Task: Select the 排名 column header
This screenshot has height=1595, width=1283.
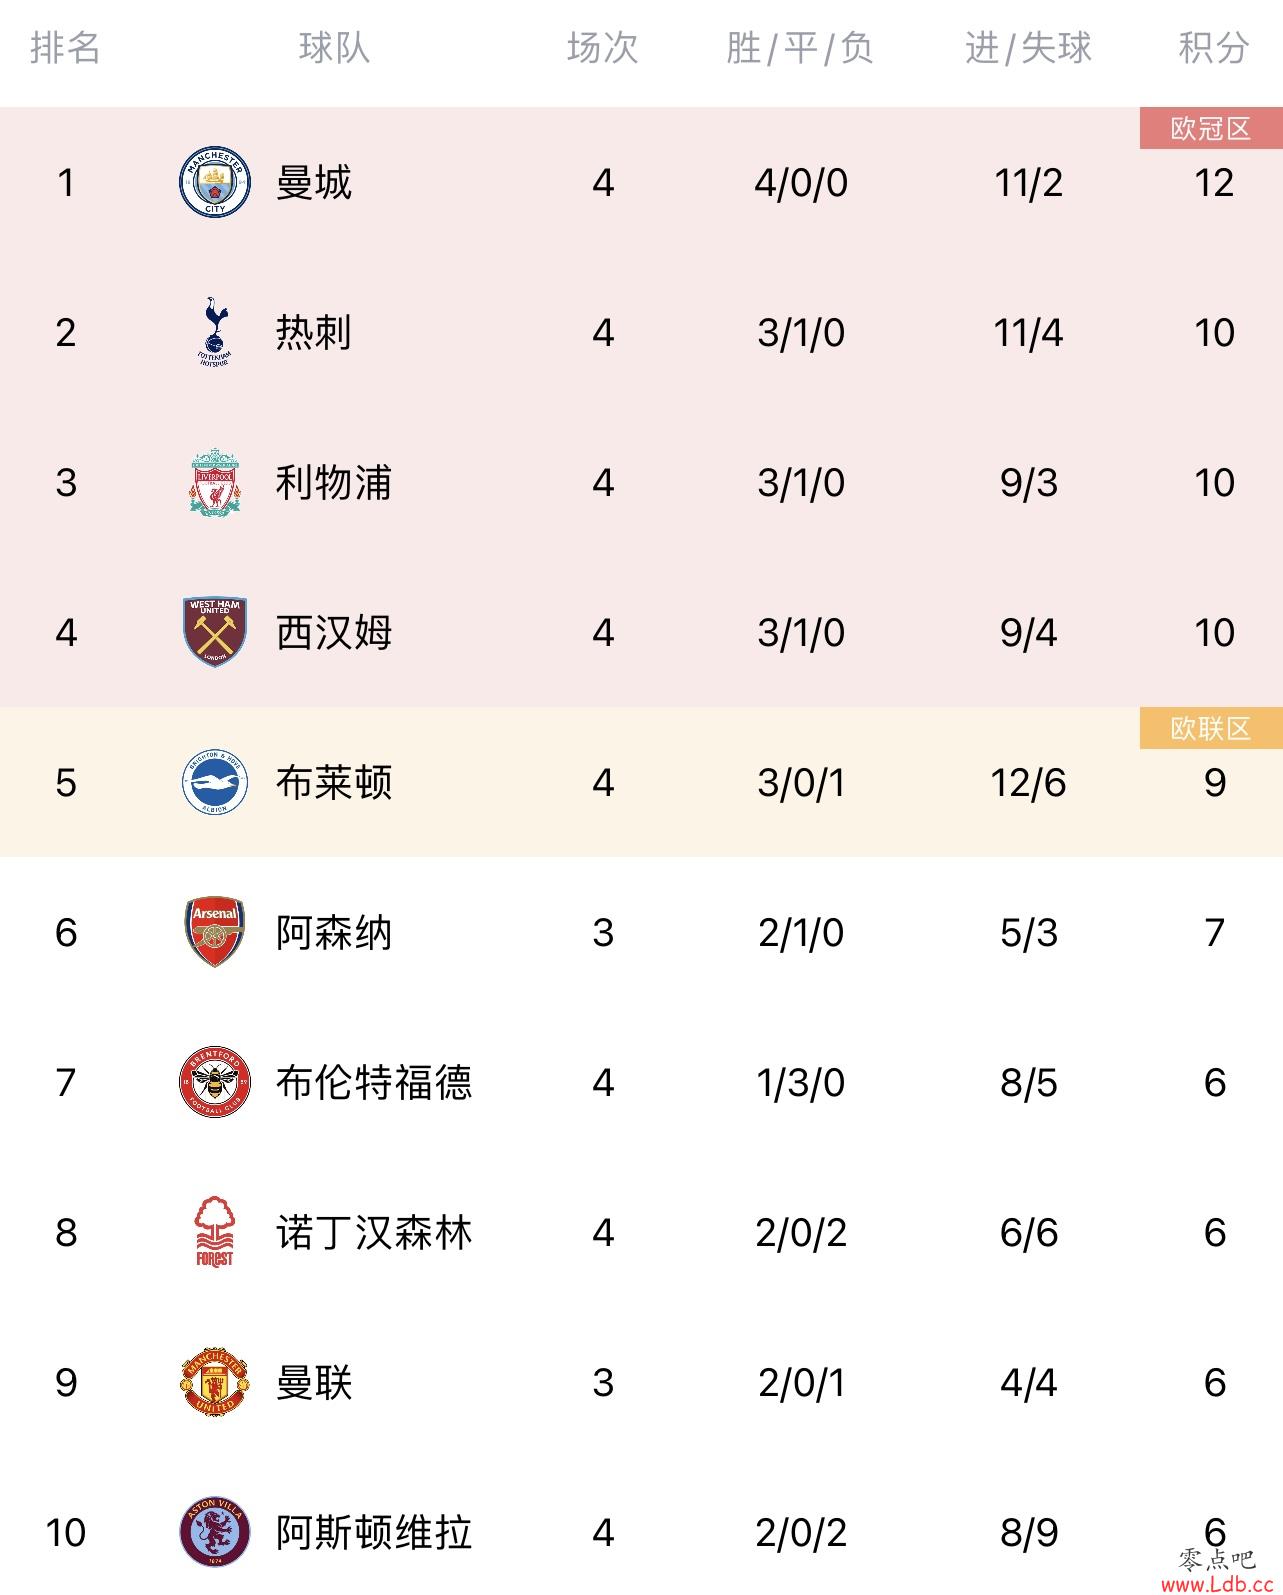Action: click(x=66, y=47)
